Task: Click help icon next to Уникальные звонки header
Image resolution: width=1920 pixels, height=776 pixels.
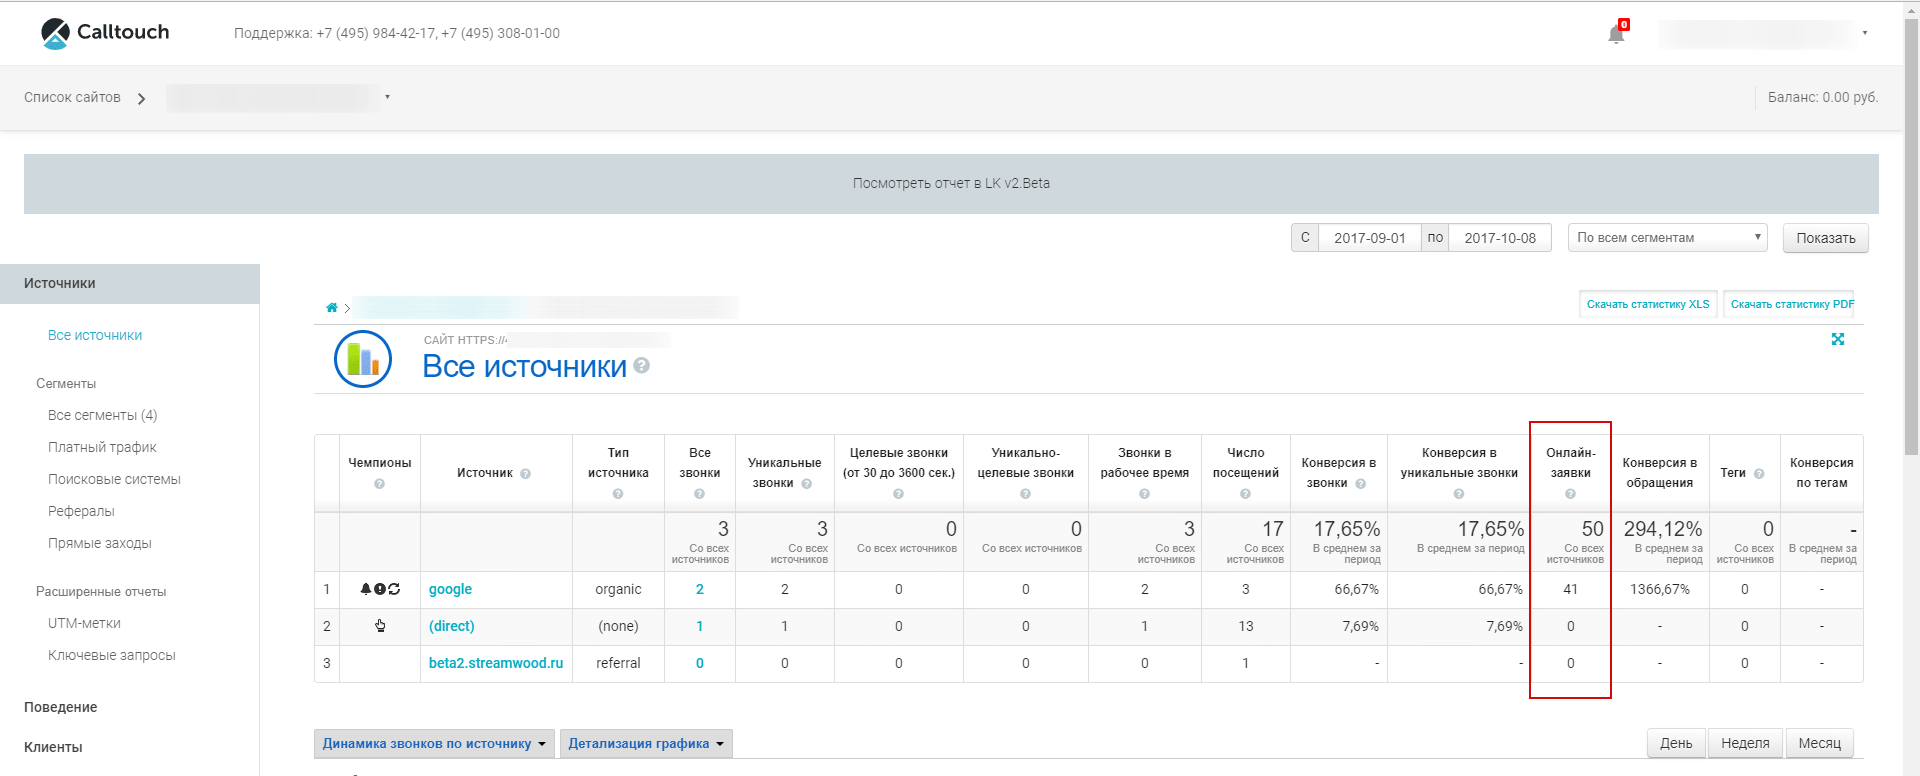Action: (x=806, y=484)
